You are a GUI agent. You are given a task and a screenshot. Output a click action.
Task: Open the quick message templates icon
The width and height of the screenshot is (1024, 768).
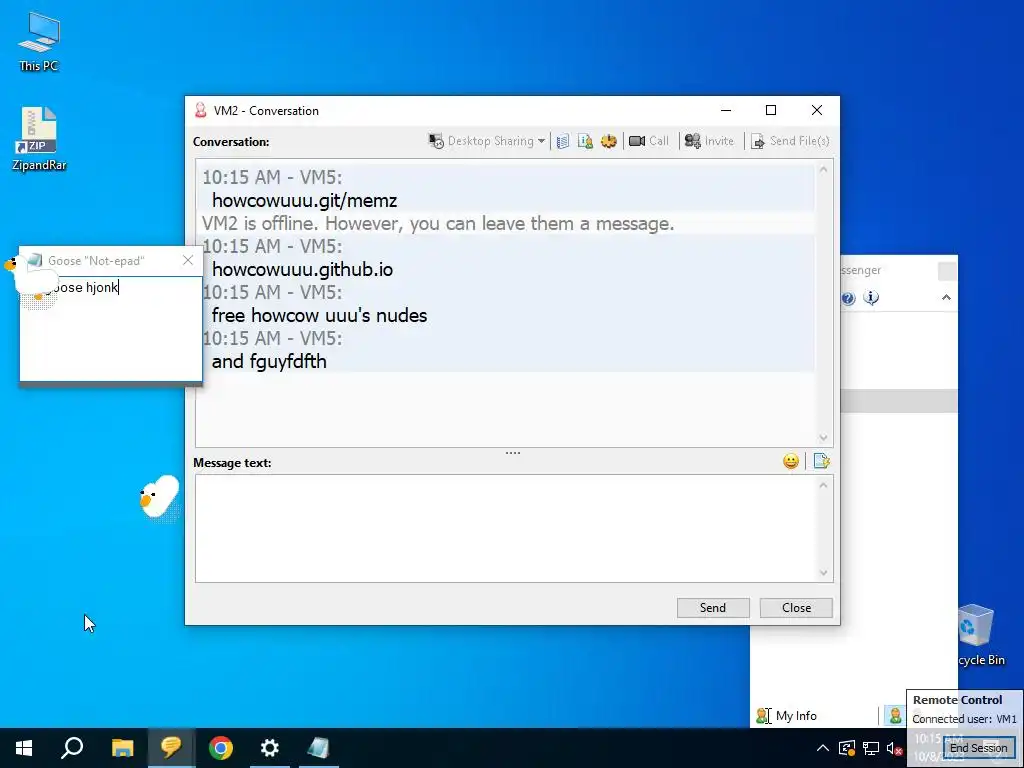coord(822,462)
